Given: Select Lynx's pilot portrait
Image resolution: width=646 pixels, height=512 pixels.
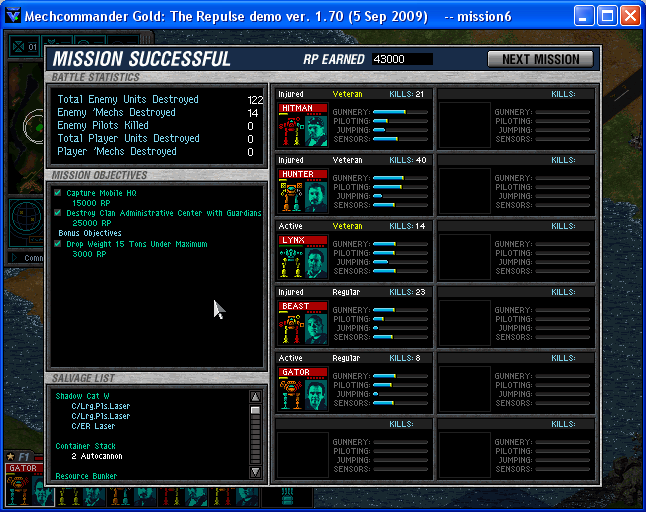Looking at the screenshot, I should pos(316,263).
